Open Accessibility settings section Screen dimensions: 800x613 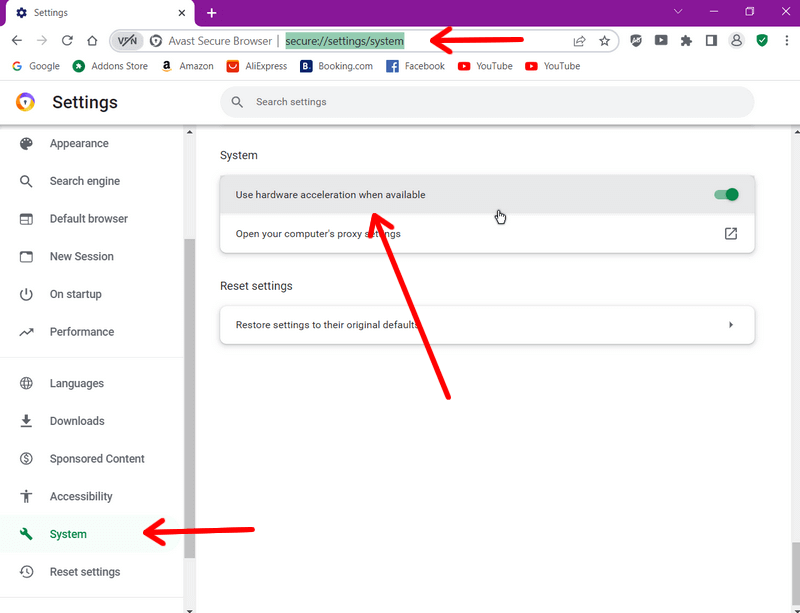click(81, 496)
